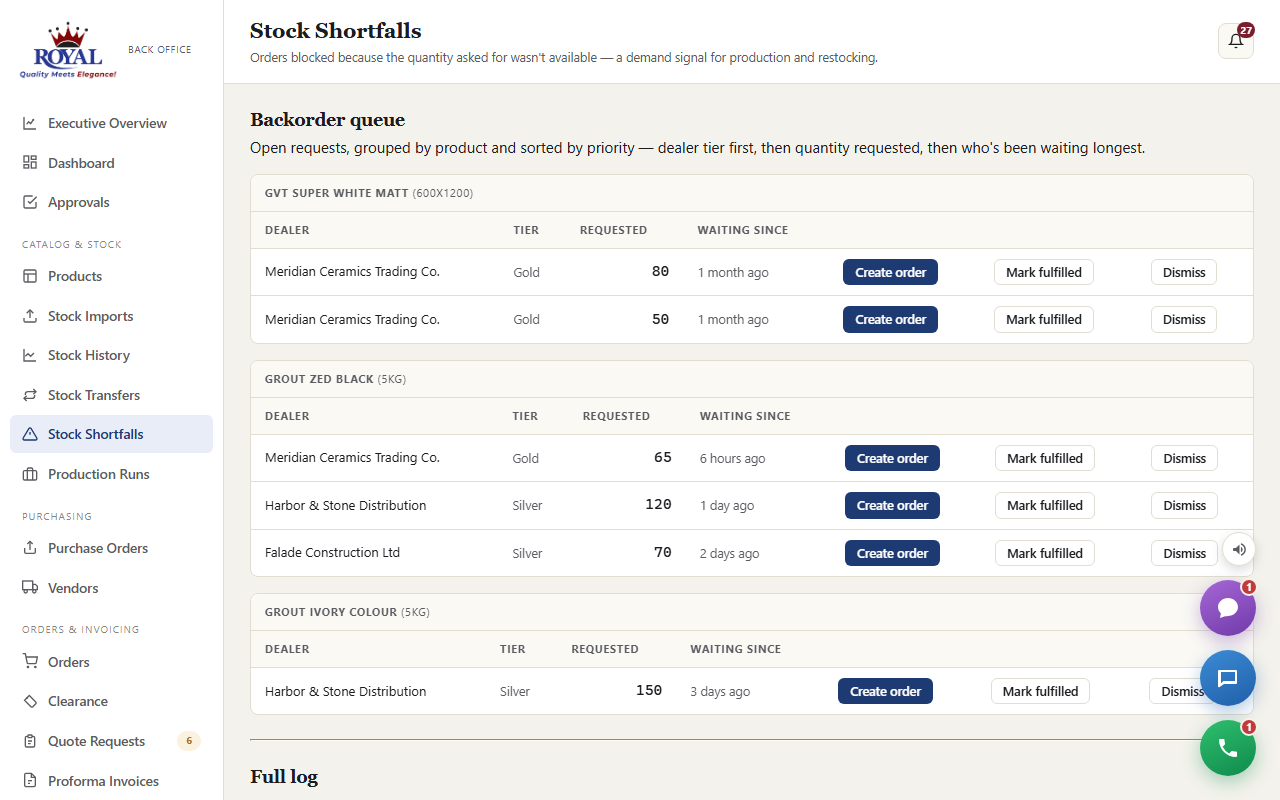This screenshot has height=800, width=1280.
Task: Click the Stock History line-chart icon
Action: pyautogui.click(x=30, y=355)
